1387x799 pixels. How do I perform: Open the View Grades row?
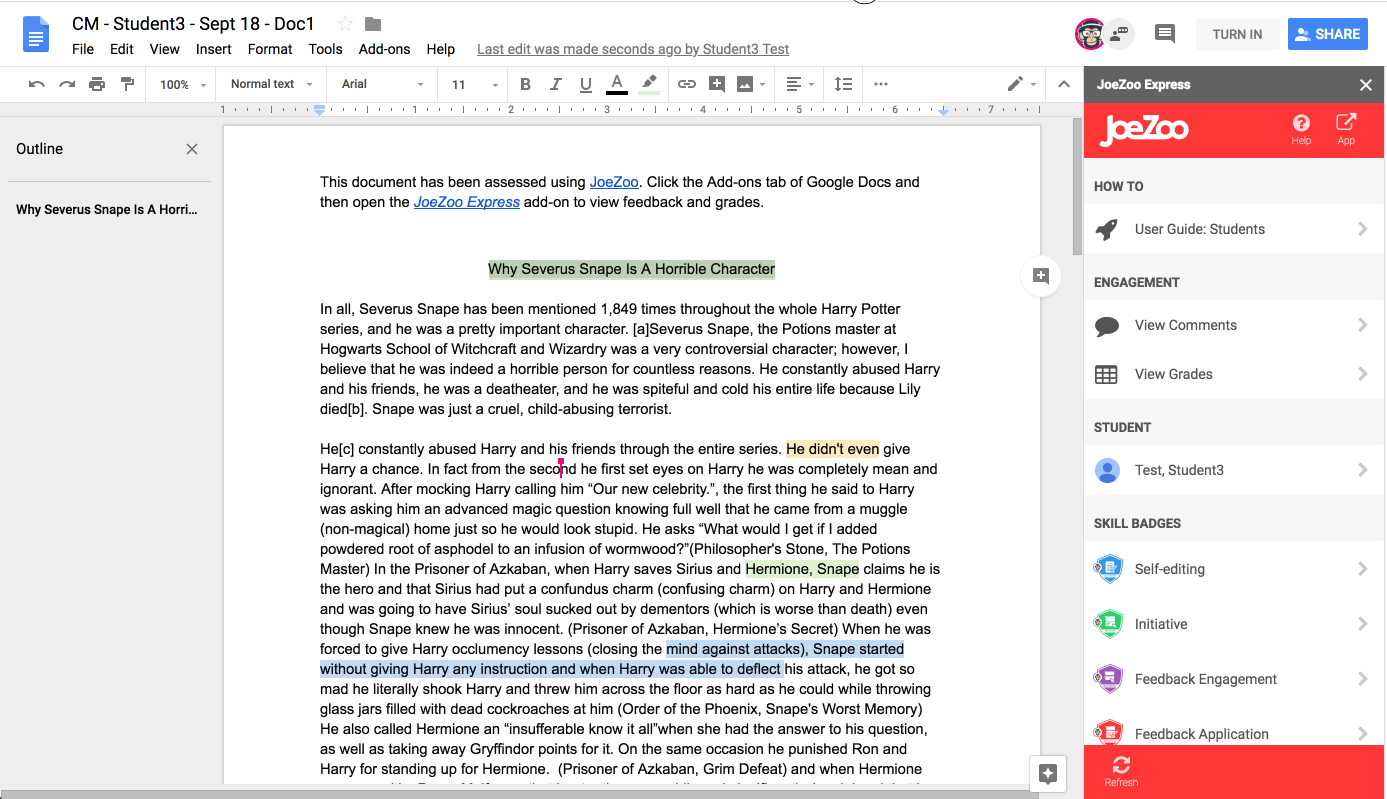click(1234, 374)
